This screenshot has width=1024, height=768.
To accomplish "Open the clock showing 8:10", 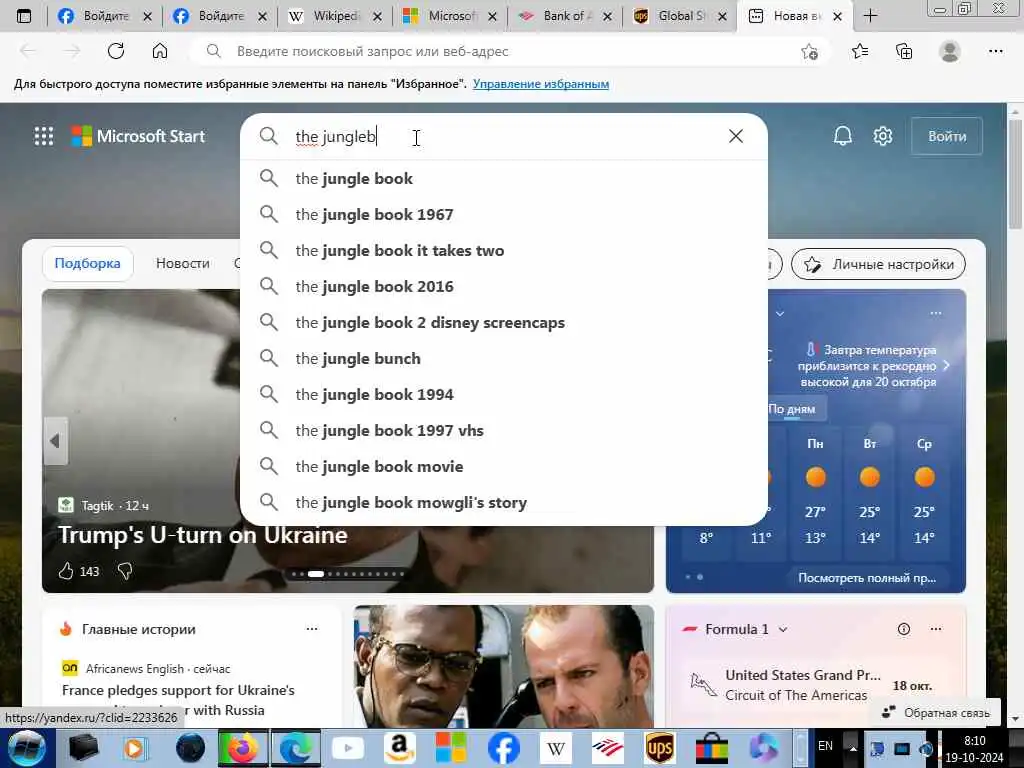I will pyautogui.click(x=974, y=748).
